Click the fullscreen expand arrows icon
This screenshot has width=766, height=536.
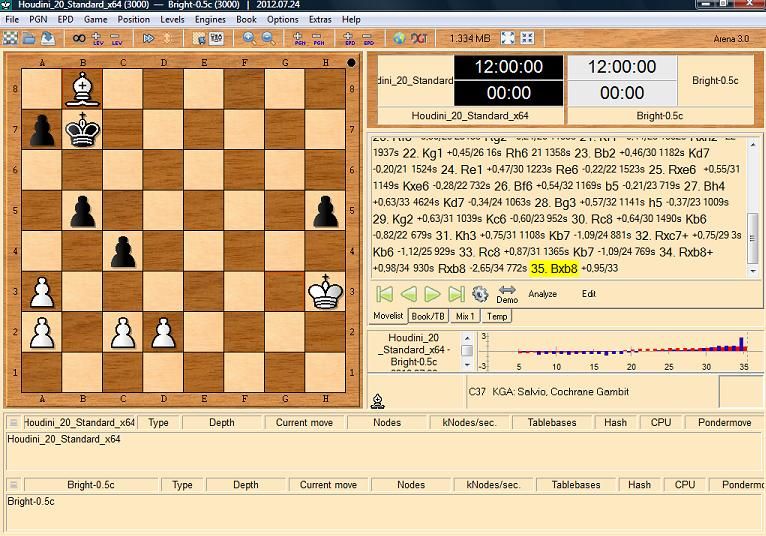(x=507, y=38)
